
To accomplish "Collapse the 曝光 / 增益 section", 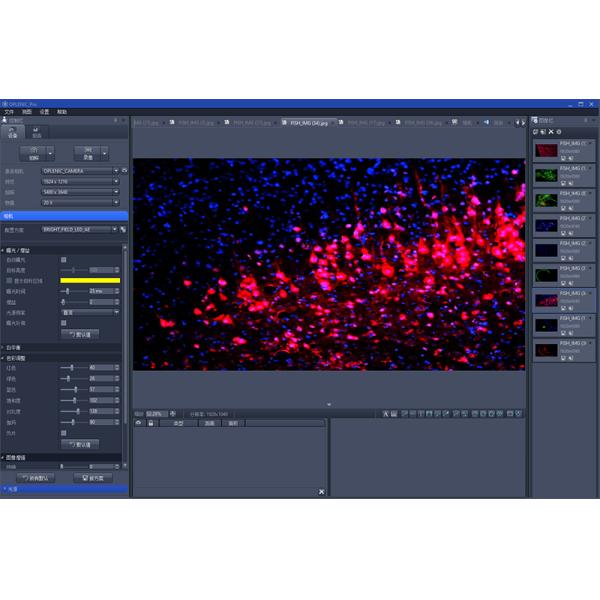I will [x=3, y=250].
